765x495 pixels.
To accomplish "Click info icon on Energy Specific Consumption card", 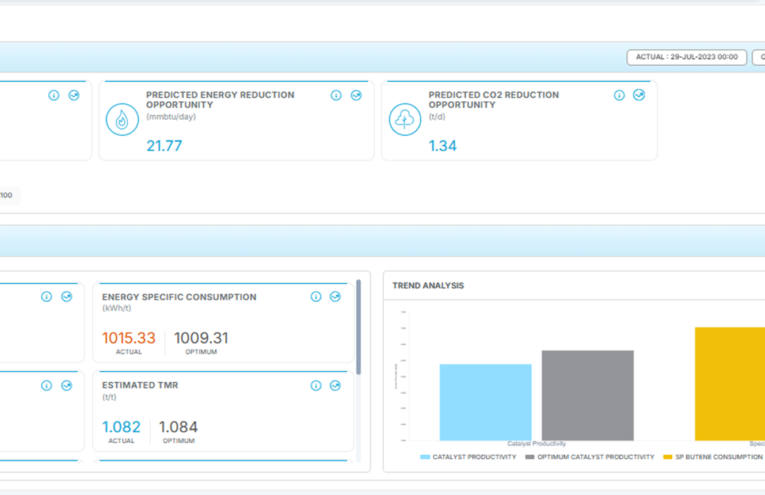I will [x=316, y=297].
